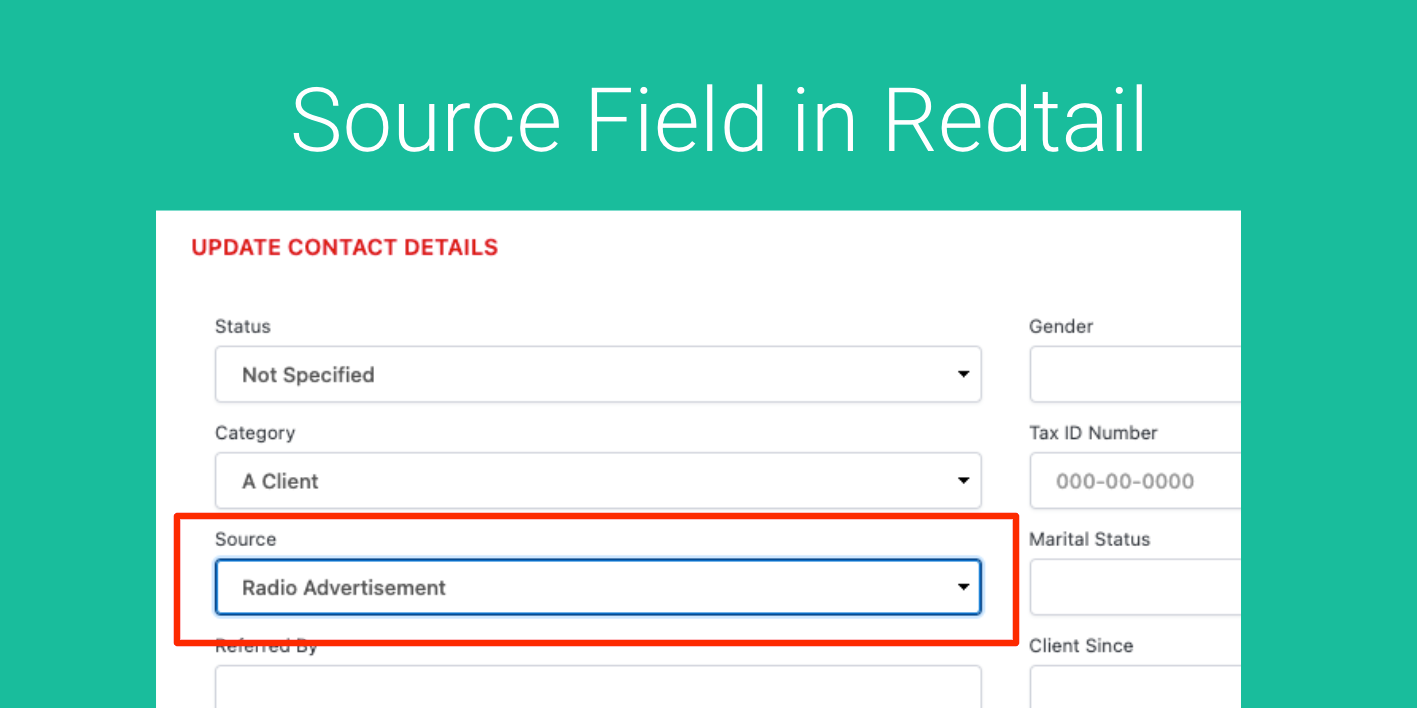Click the Tax ID Number label

[x=1093, y=433]
